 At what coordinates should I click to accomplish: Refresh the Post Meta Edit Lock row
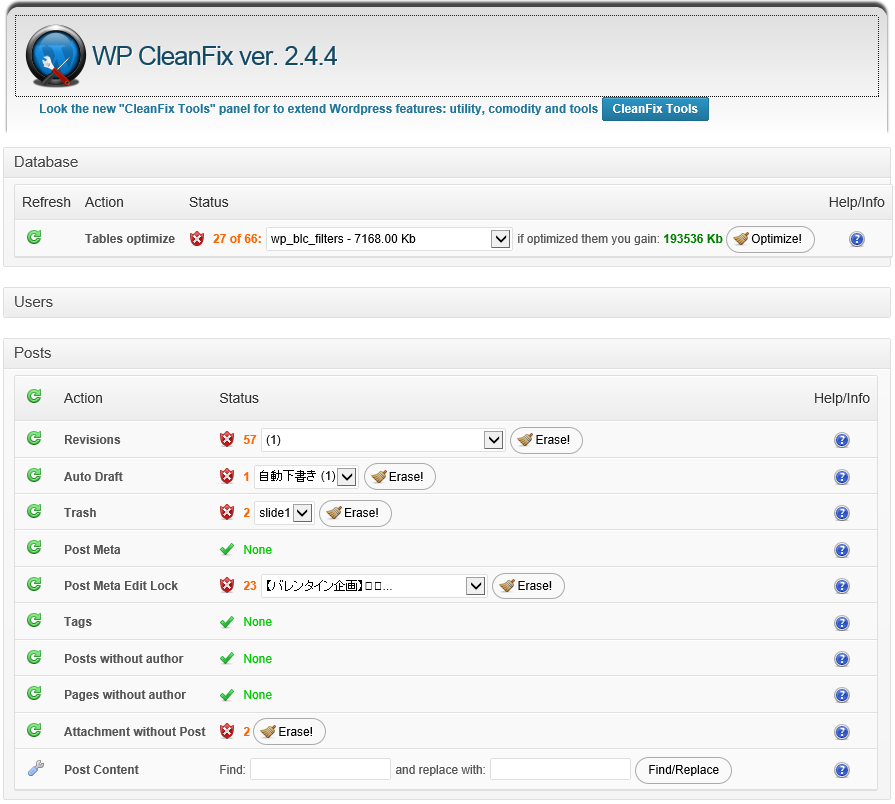tap(34, 585)
